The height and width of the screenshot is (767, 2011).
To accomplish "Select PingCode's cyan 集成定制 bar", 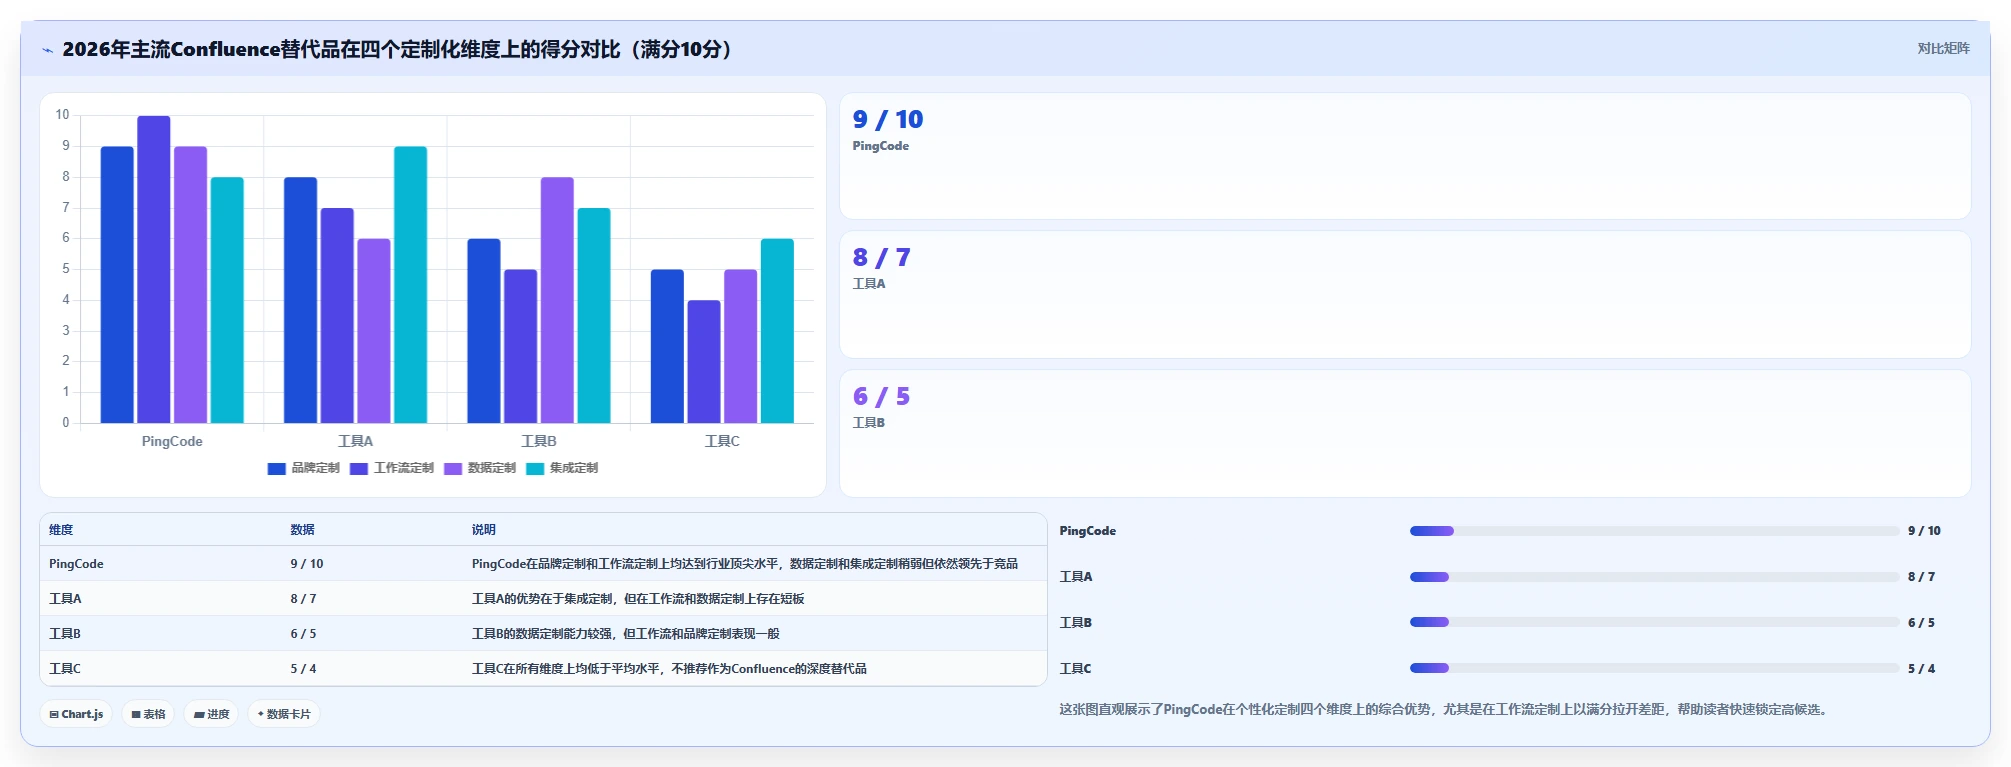I will 227,300.
